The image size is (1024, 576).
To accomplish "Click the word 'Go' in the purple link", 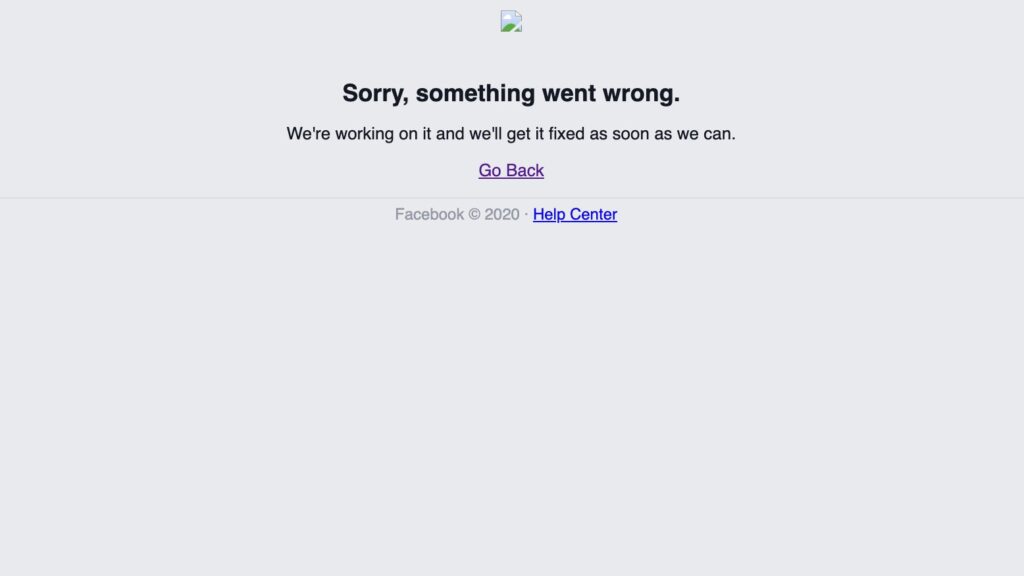I will 489,170.
